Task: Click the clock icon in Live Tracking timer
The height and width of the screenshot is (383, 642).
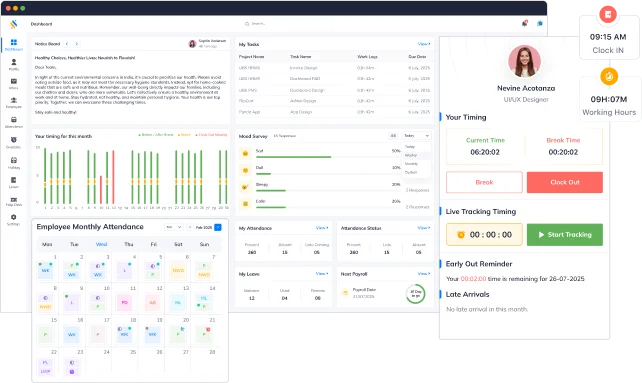Action: (x=461, y=235)
